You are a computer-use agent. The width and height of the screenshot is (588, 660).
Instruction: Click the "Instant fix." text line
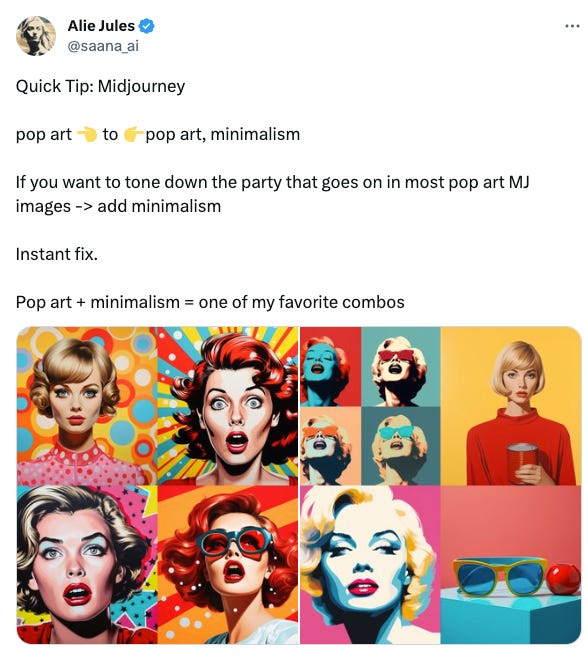click(56, 254)
